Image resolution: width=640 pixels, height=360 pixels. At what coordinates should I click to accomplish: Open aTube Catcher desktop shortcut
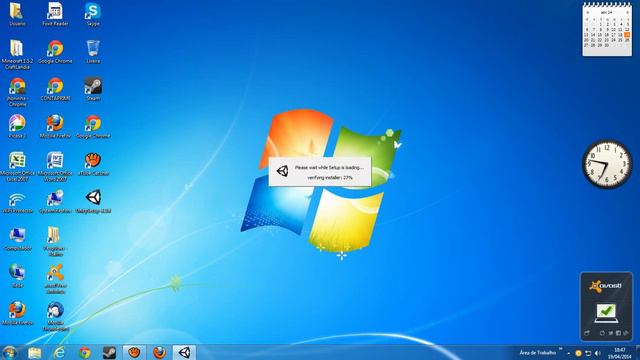pyautogui.click(x=93, y=164)
